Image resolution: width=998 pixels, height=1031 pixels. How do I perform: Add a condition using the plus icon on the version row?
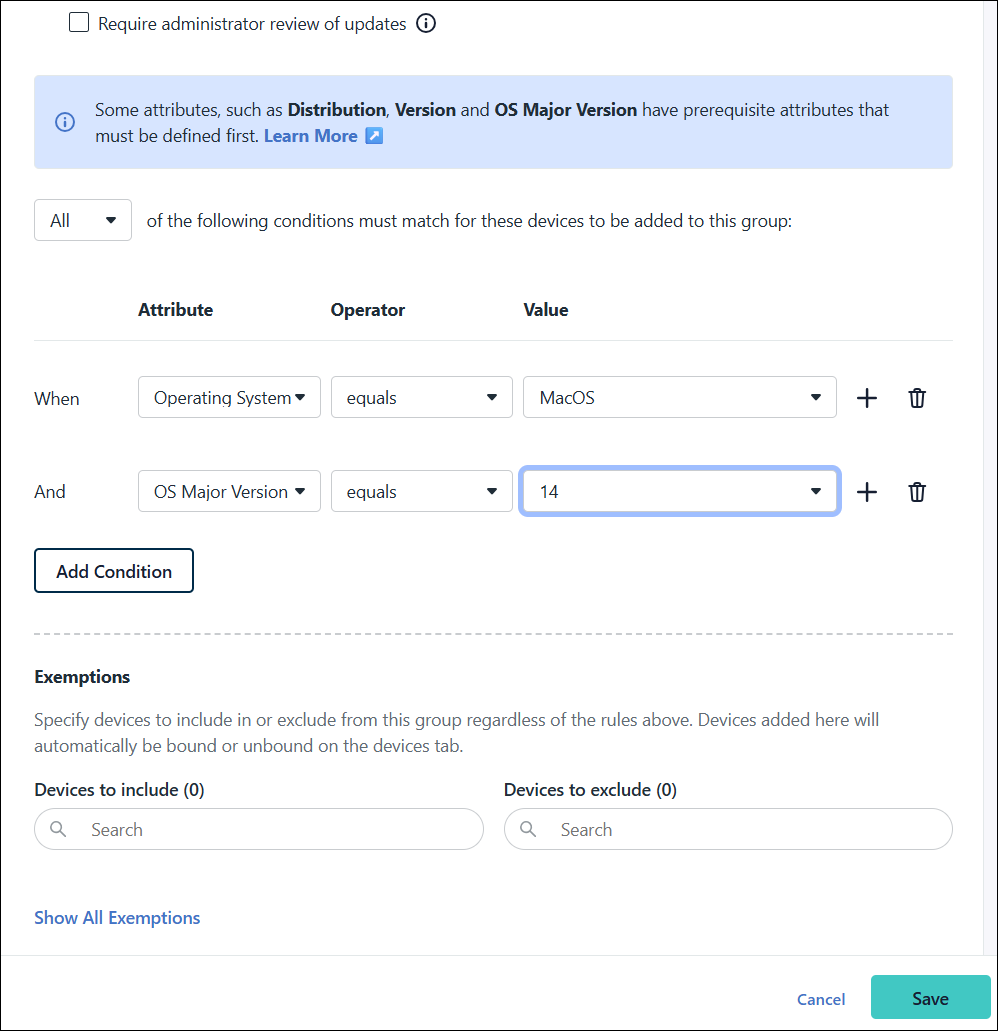pyautogui.click(x=866, y=491)
